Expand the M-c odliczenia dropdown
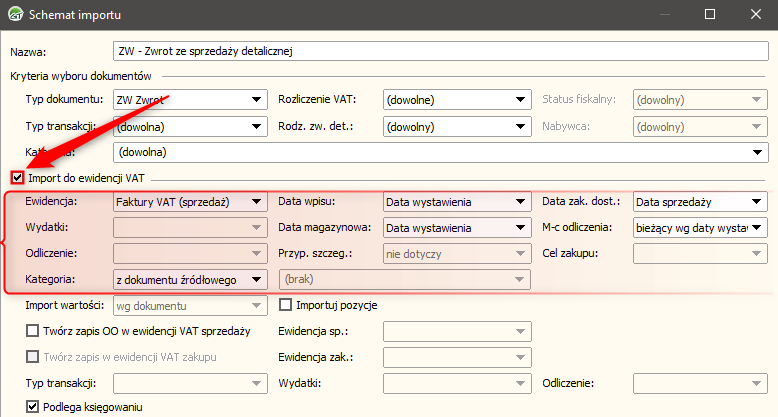The height and width of the screenshot is (417, 778). coord(758,228)
